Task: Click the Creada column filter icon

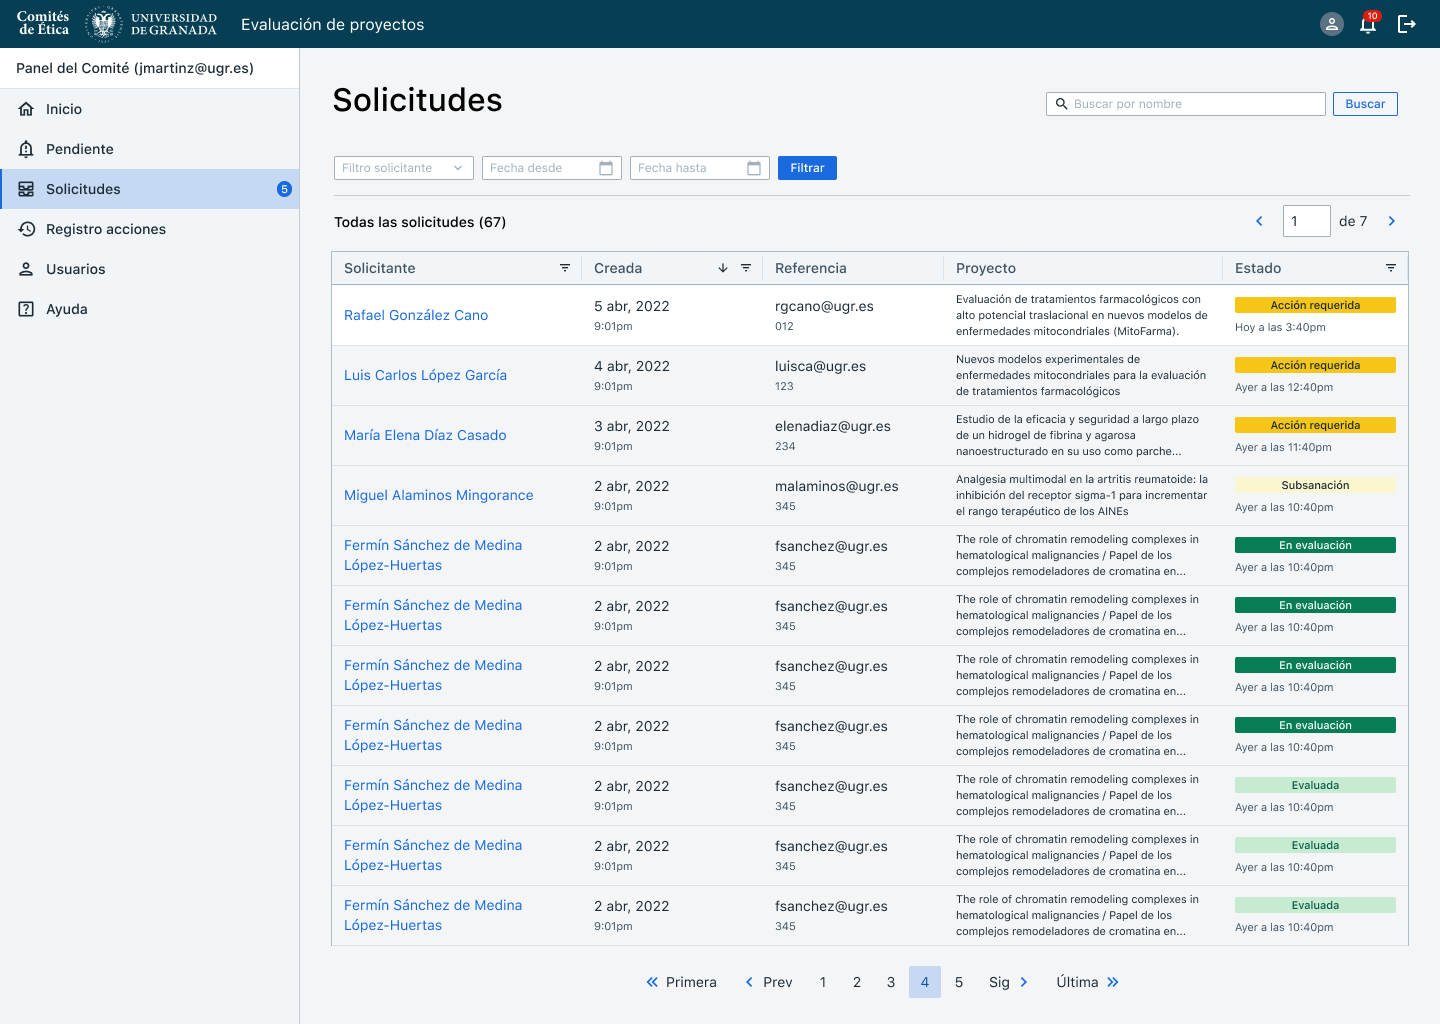Action: [746, 268]
